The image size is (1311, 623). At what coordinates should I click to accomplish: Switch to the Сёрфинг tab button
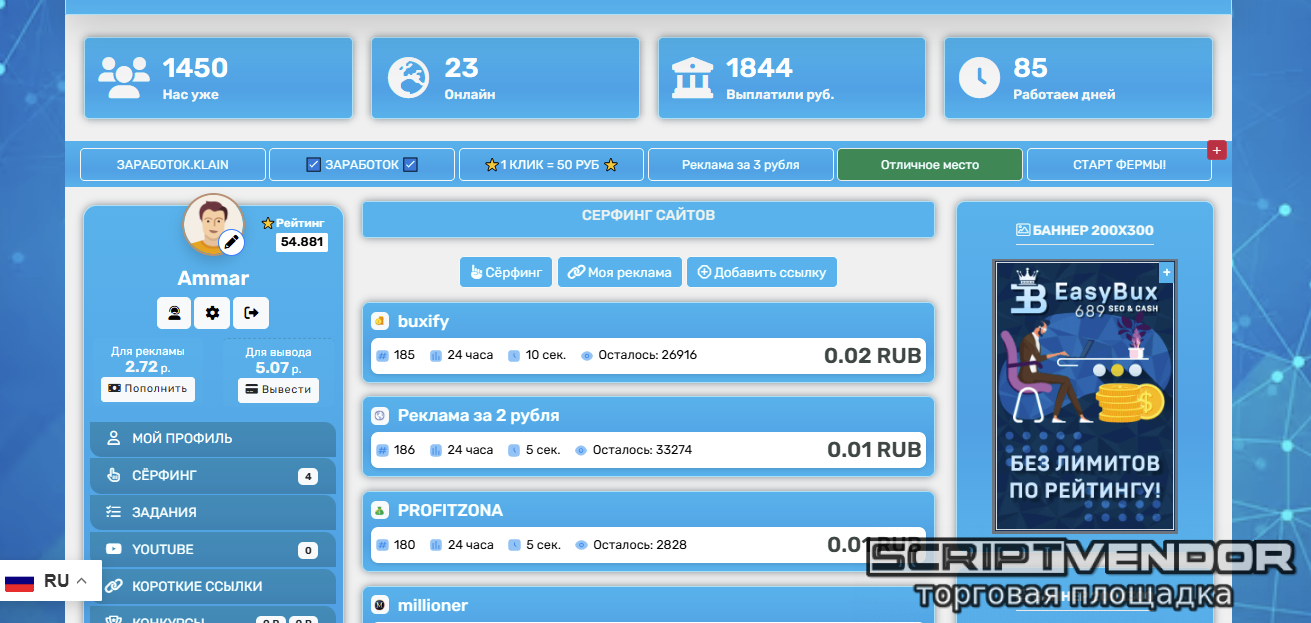pyautogui.click(x=506, y=272)
